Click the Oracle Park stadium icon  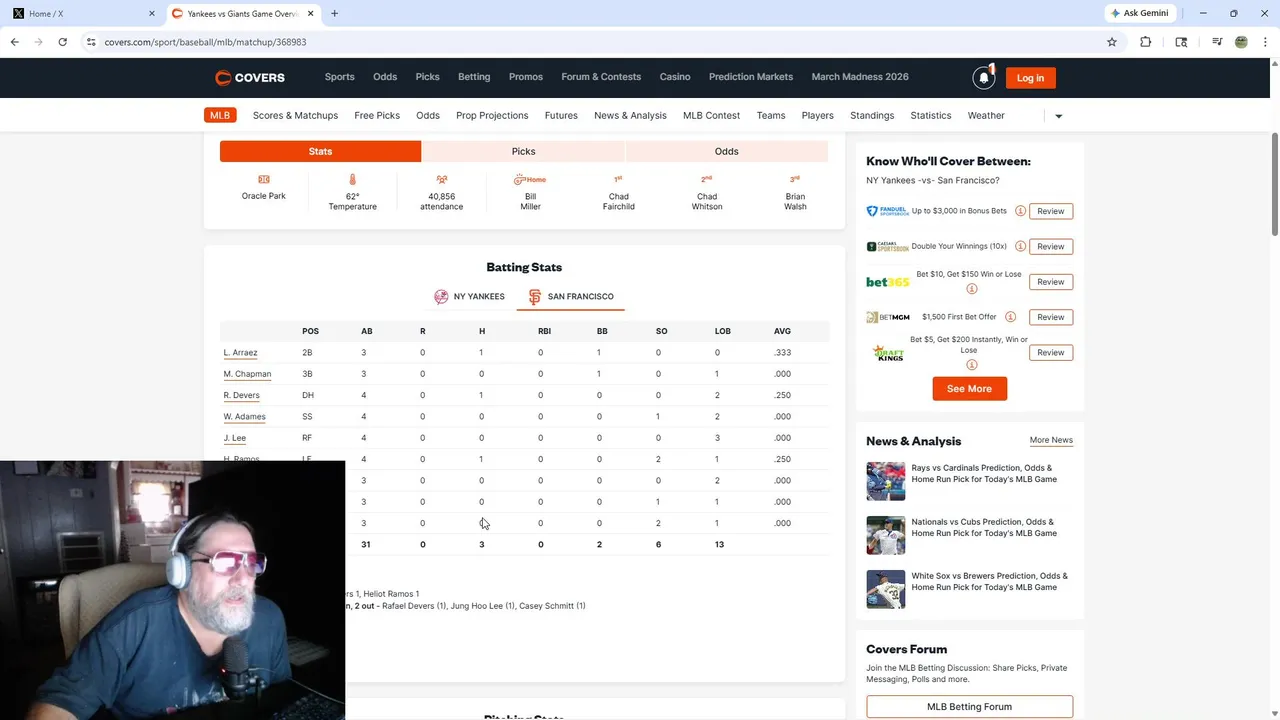click(264, 179)
